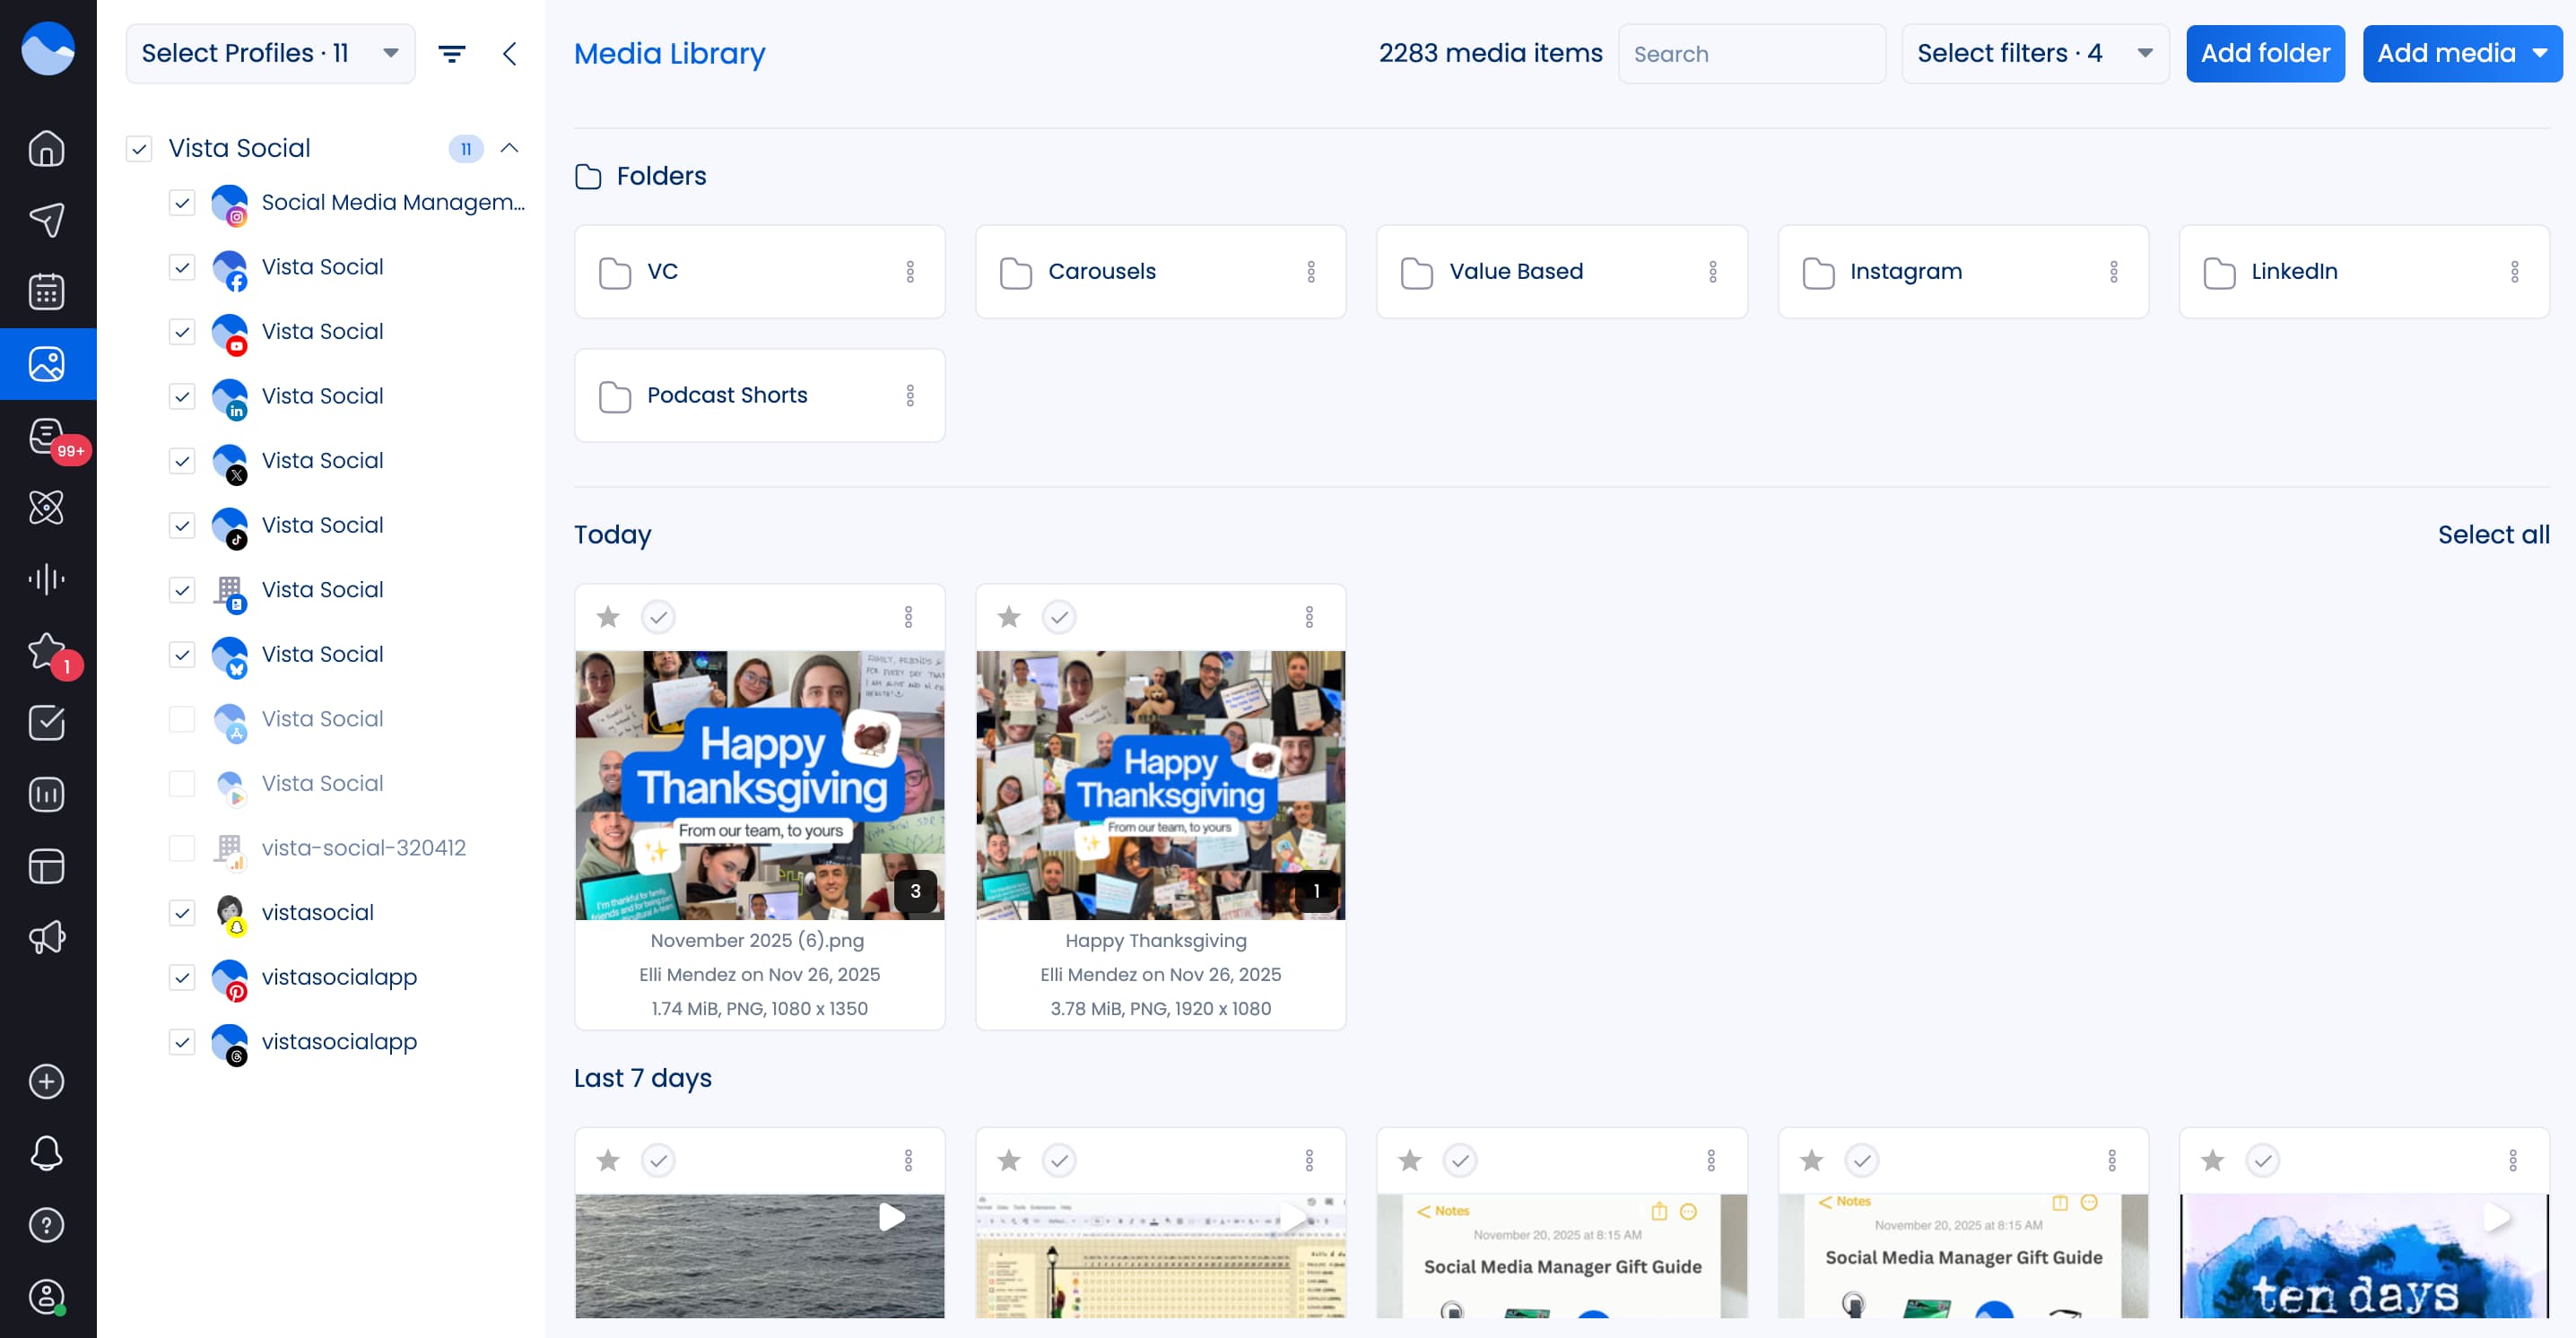
Task: Click the Select all link
Action: (2491, 534)
